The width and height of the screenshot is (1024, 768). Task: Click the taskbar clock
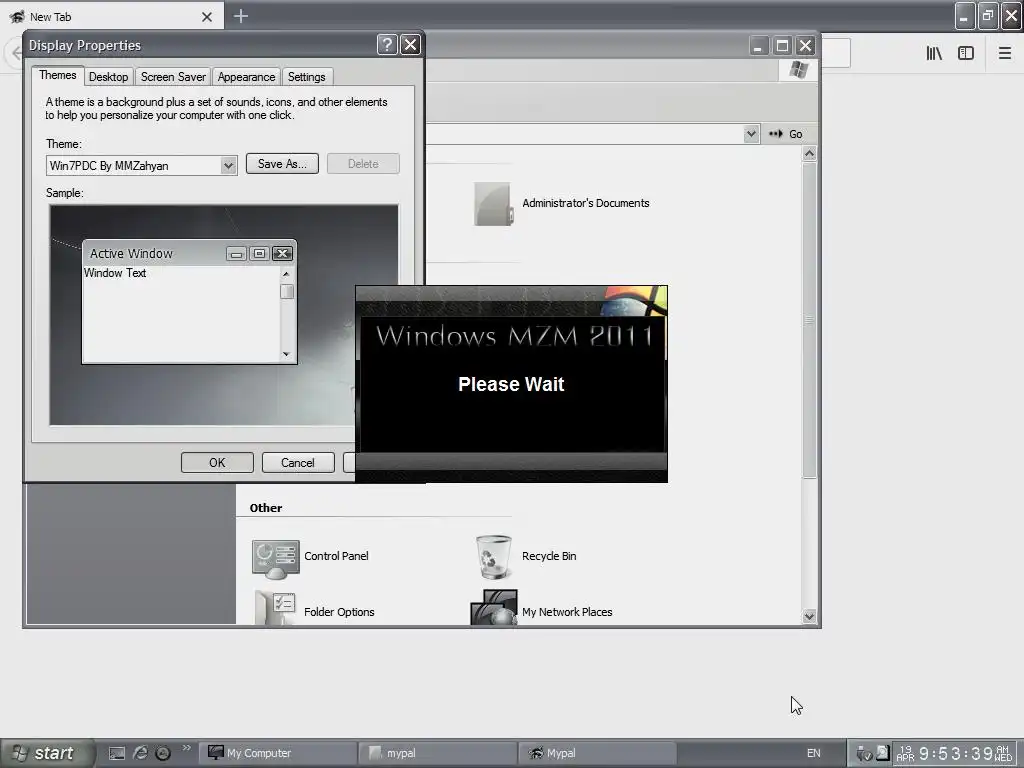[956, 754]
